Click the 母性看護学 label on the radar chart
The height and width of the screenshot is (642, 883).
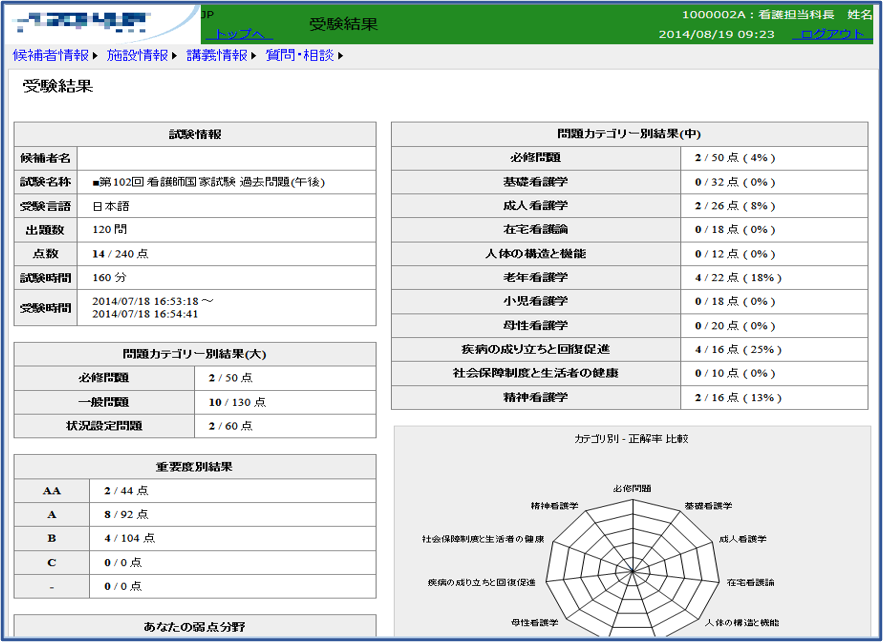534,622
